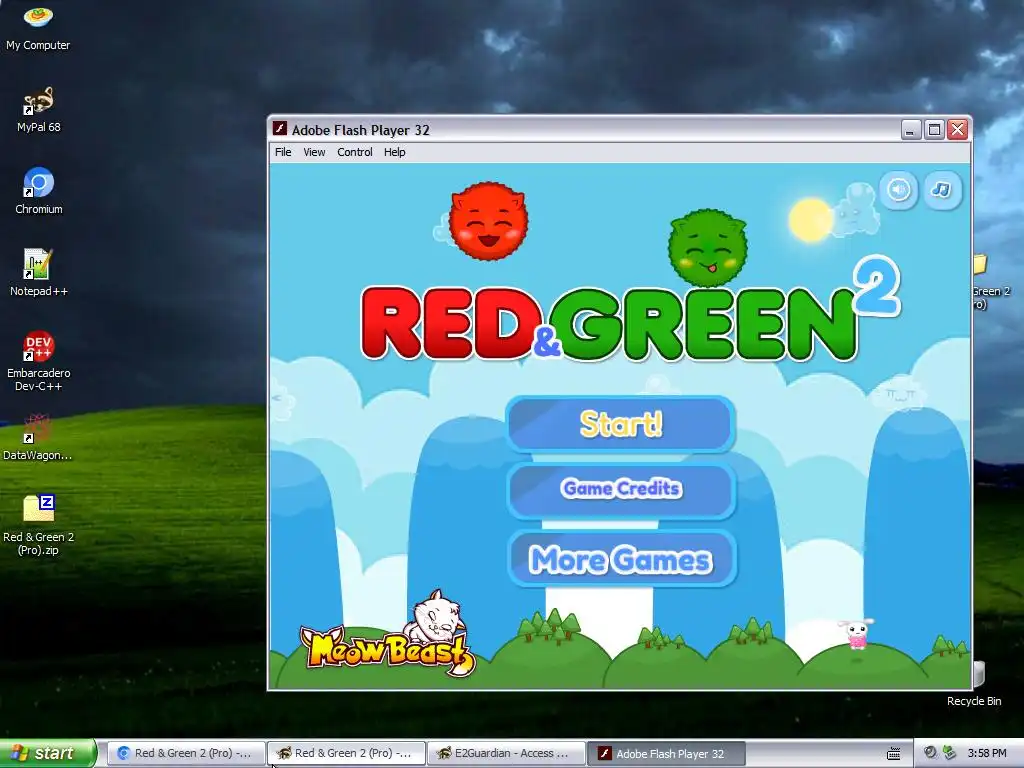Toggle the game music note button
This screenshot has height=768, width=1024.
(941, 190)
